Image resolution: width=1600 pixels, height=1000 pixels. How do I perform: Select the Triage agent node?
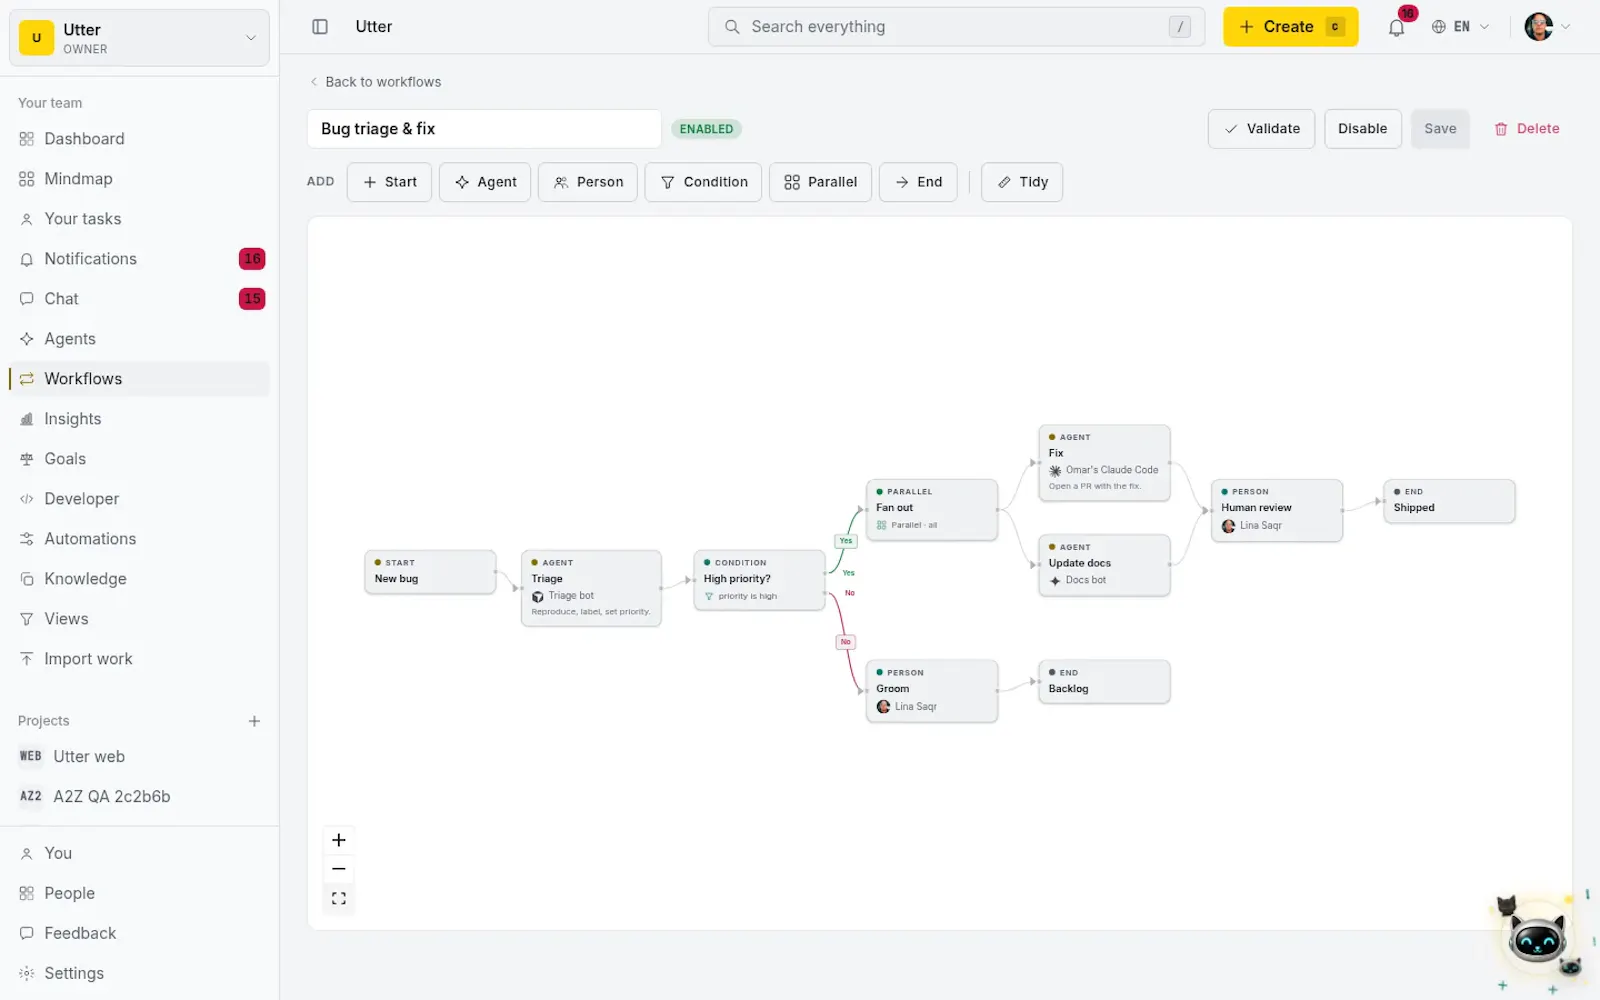tap(591, 588)
